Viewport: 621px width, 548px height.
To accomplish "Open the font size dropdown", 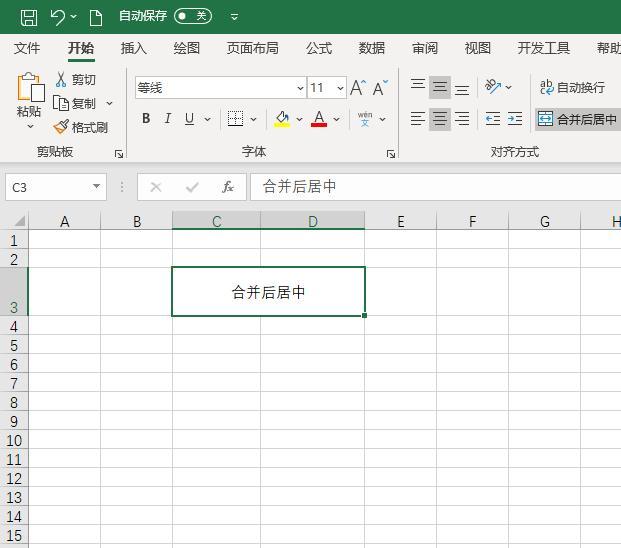I will (x=340, y=88).
